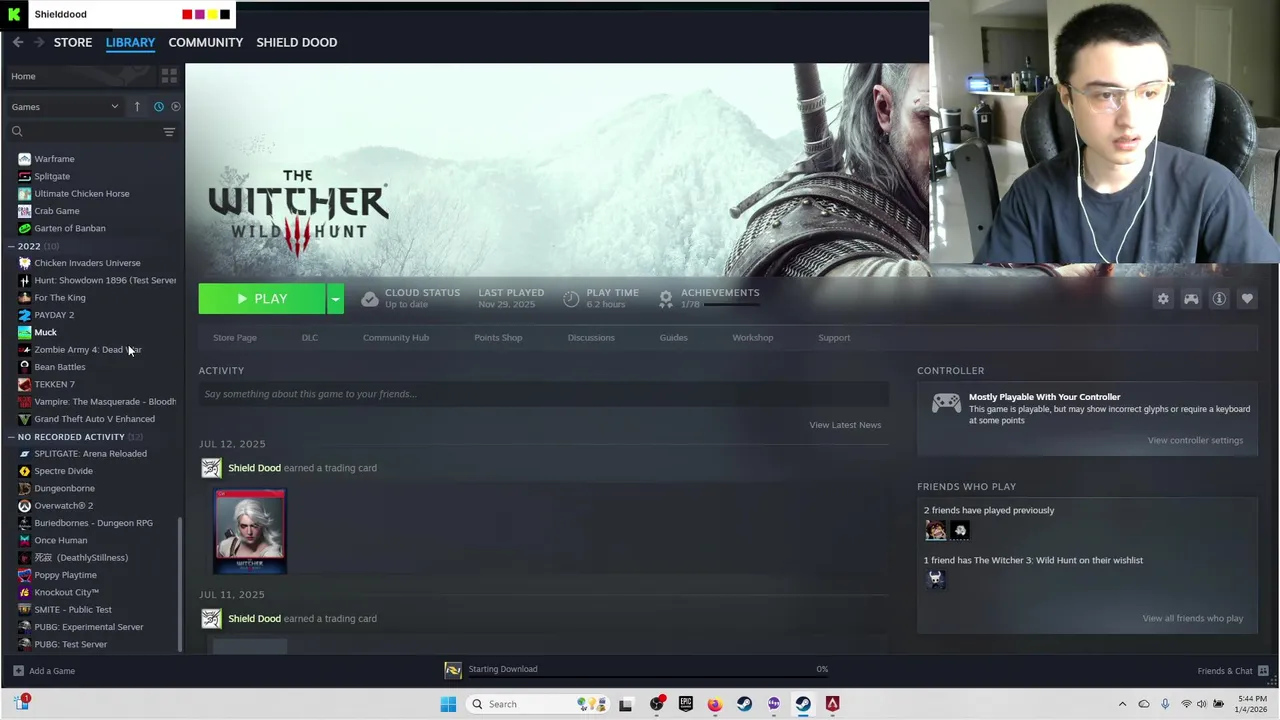Click the red overlay color swatch
Screen dimensions: 1280x720
coord(187,14)
